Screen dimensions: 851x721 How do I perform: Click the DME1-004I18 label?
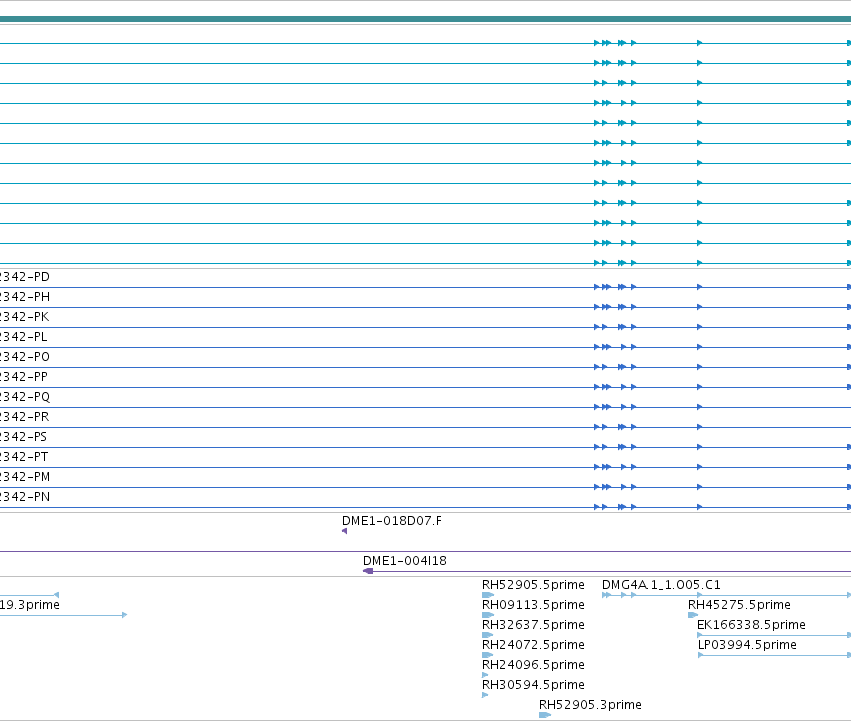click(405, 561)
